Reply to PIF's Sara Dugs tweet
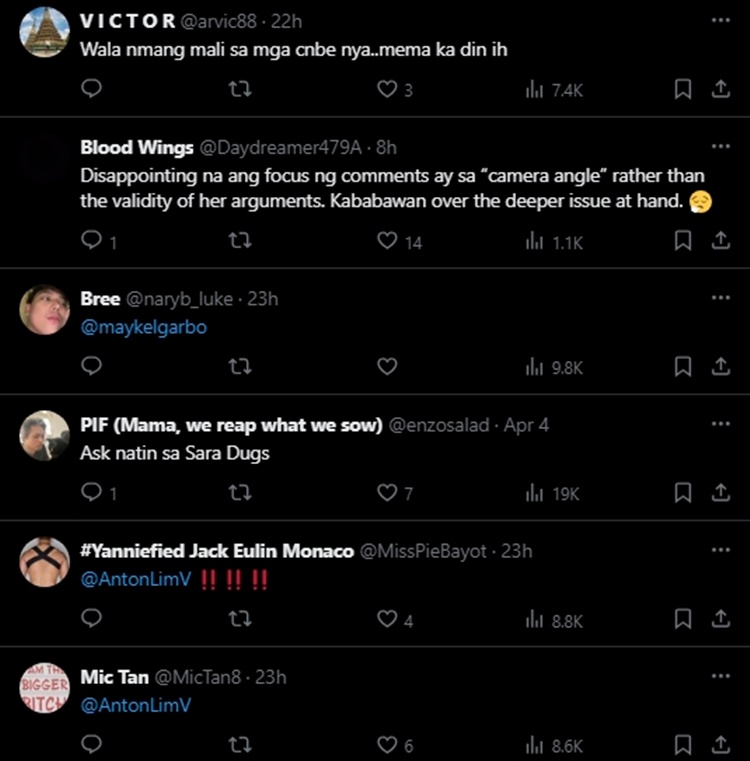Image resolution: width=750 pixels, height=761 pixels. click(x=91, y=493)
